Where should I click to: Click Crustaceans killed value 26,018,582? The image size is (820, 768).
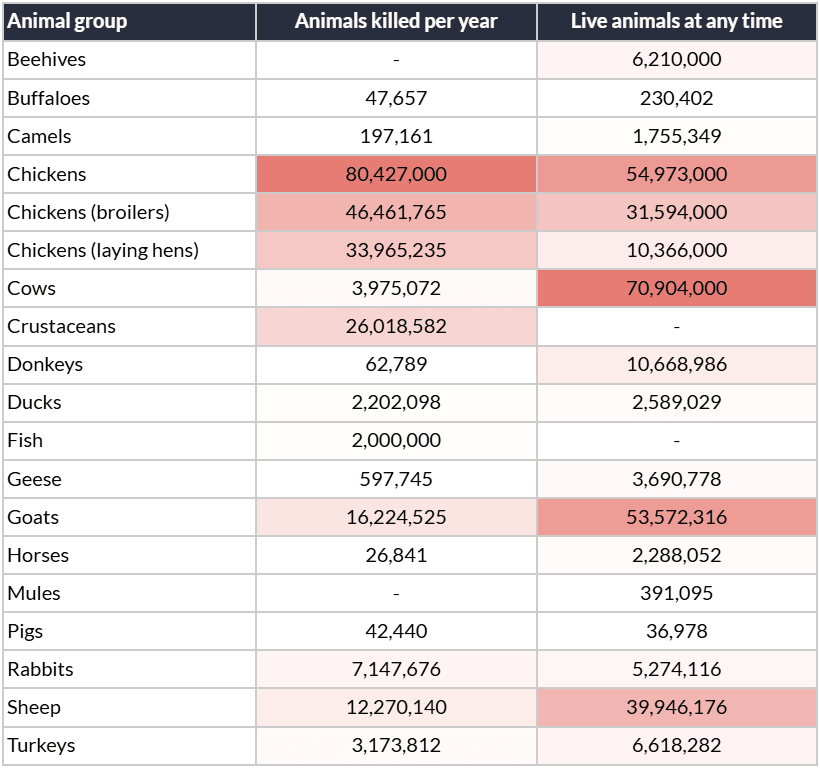coord(396,326)
